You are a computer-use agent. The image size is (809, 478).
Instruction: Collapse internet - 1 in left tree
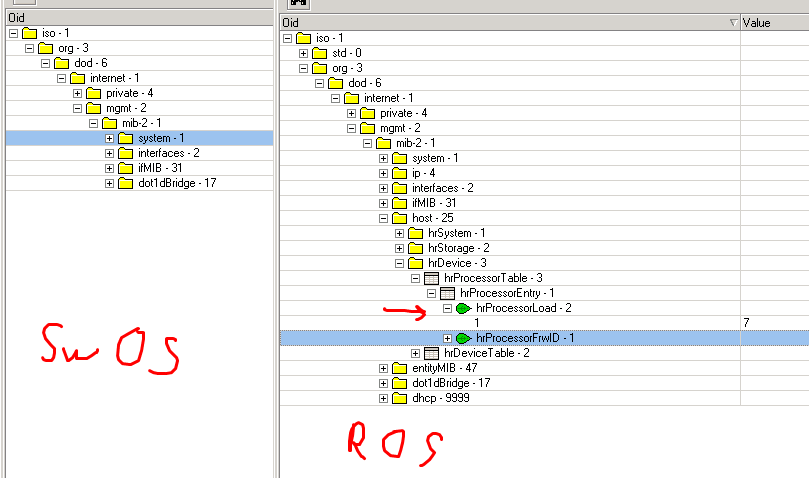[x=61, y=78]
